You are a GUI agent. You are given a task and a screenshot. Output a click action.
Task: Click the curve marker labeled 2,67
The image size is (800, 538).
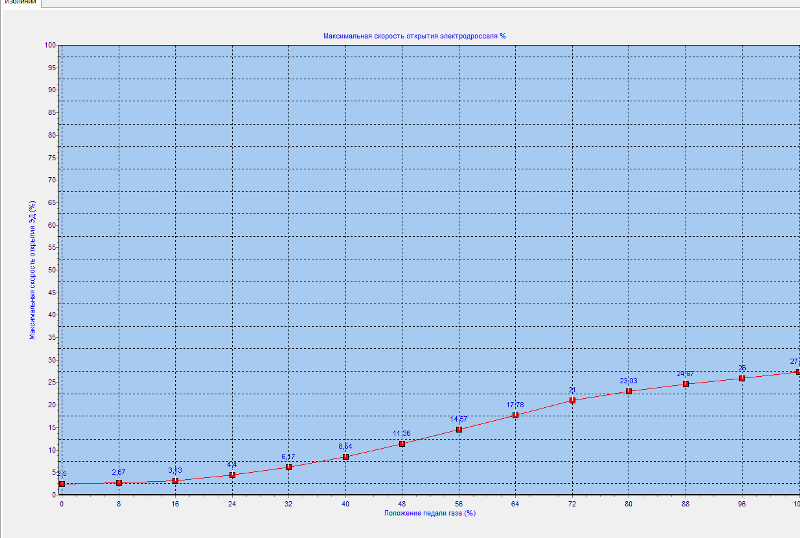pos(119,483)
